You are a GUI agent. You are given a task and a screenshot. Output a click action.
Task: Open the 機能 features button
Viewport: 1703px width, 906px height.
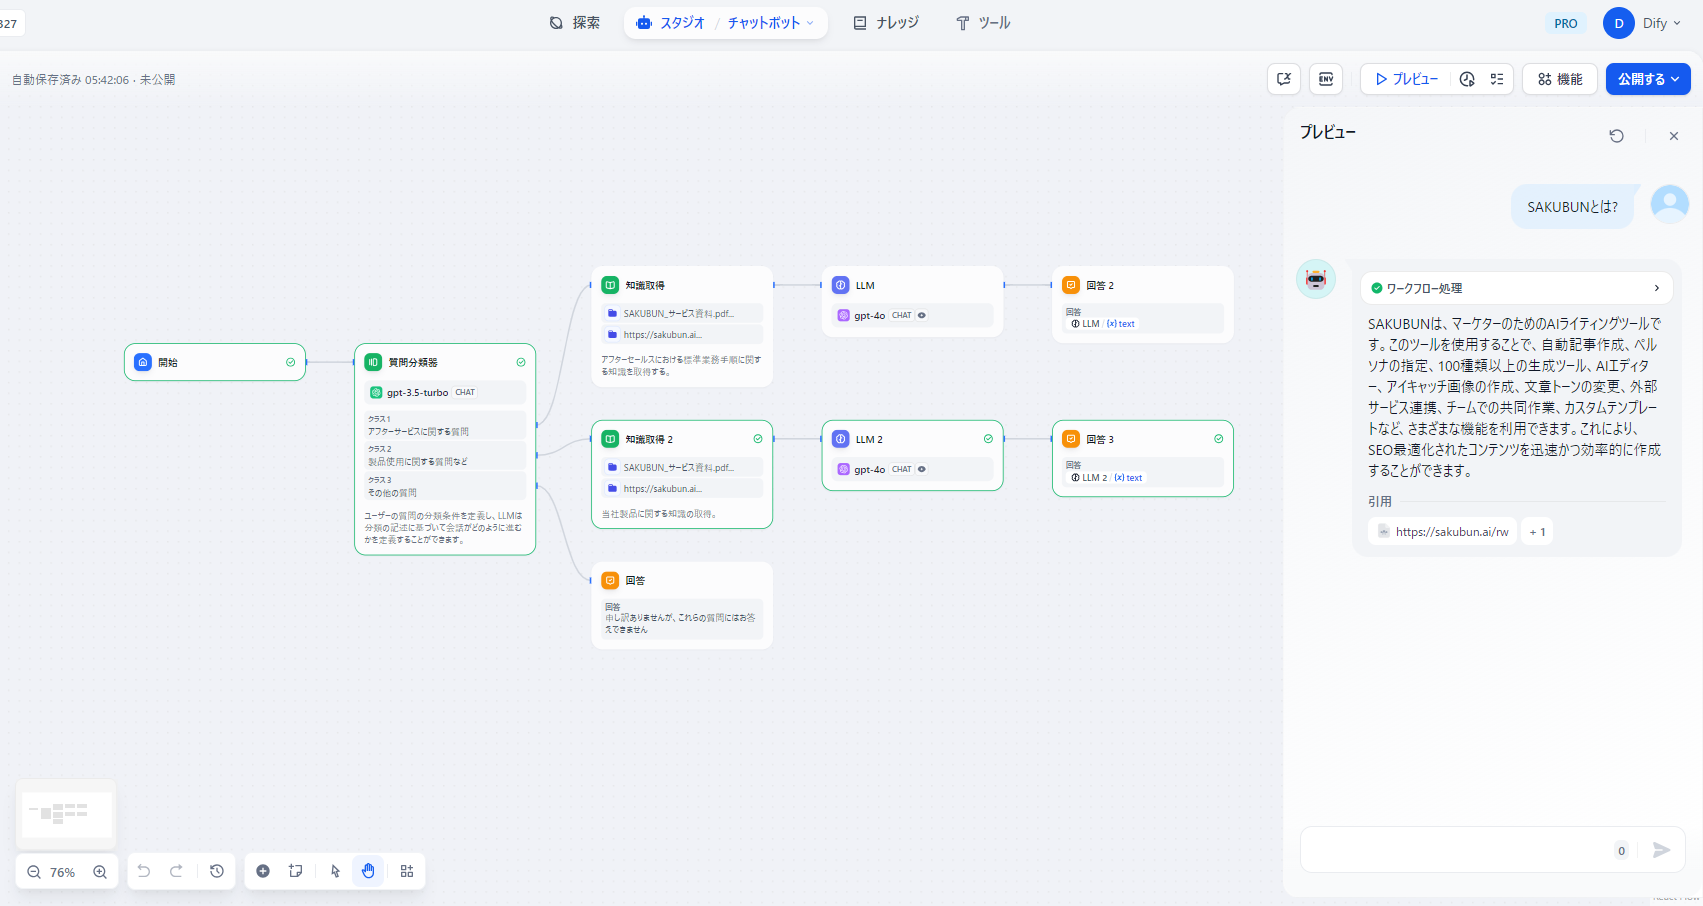point(1560,79)
